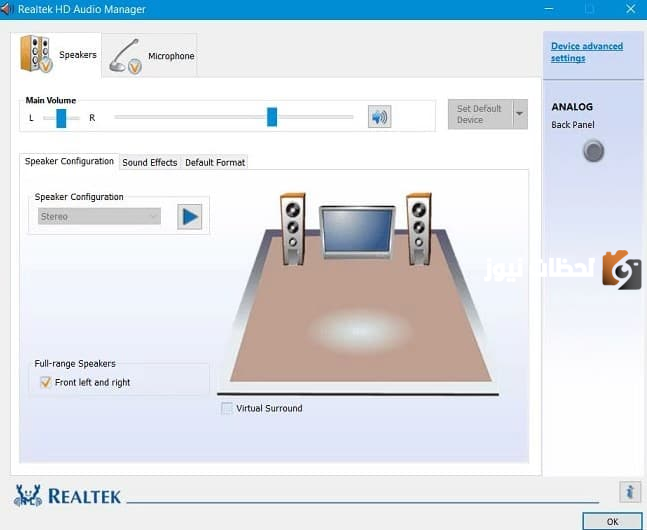Open the Default Format tab

pos(215,163)
